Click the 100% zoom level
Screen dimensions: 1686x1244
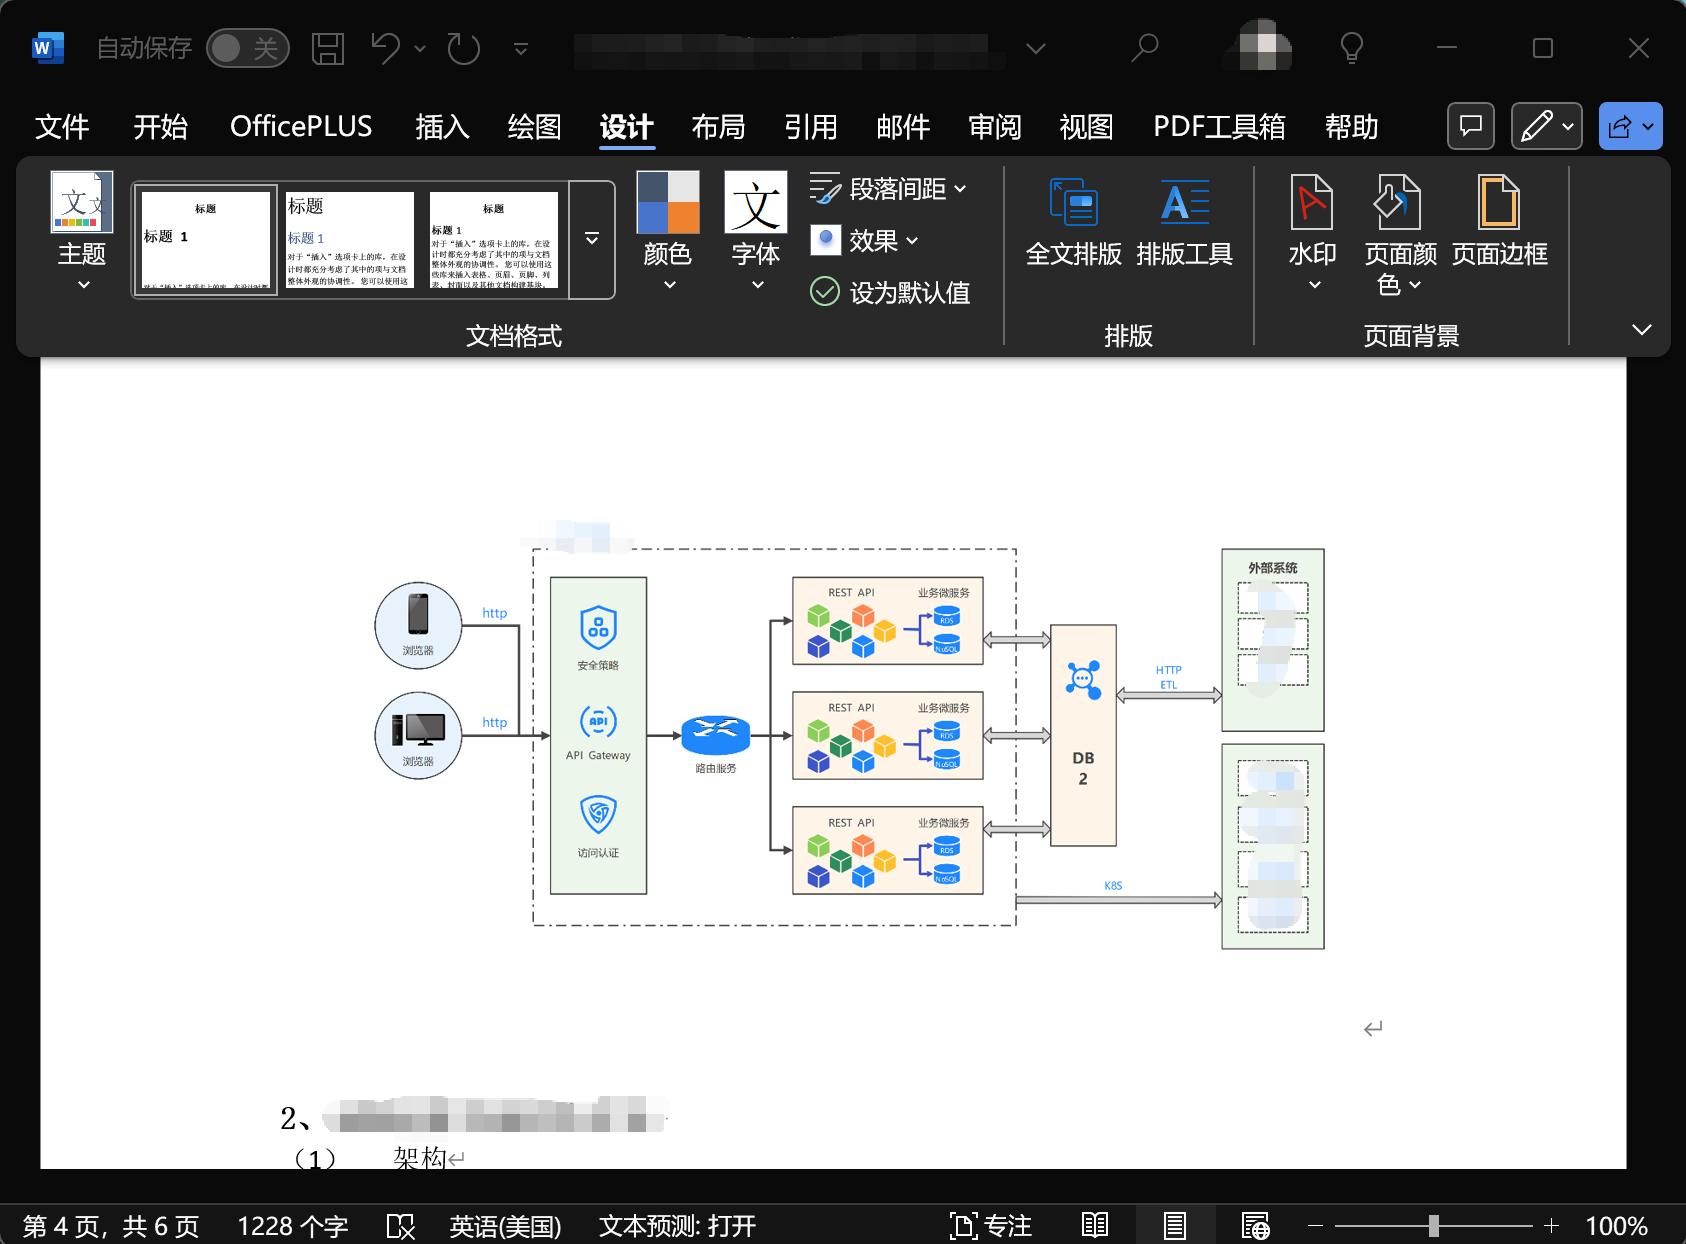(x=1616, y=1226)
